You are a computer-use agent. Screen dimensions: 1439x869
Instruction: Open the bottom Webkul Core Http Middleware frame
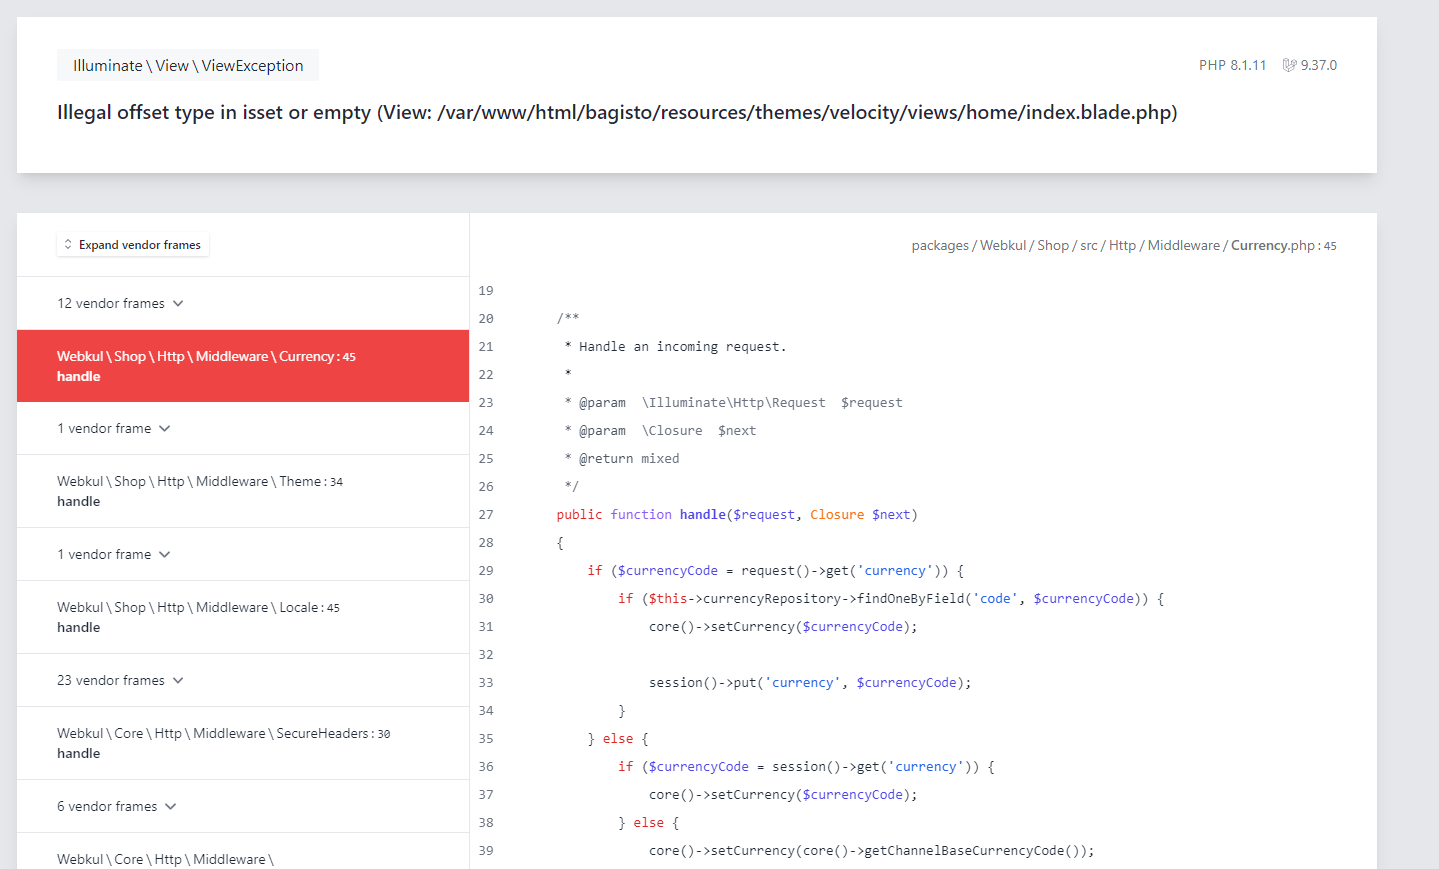pos(243,852)
